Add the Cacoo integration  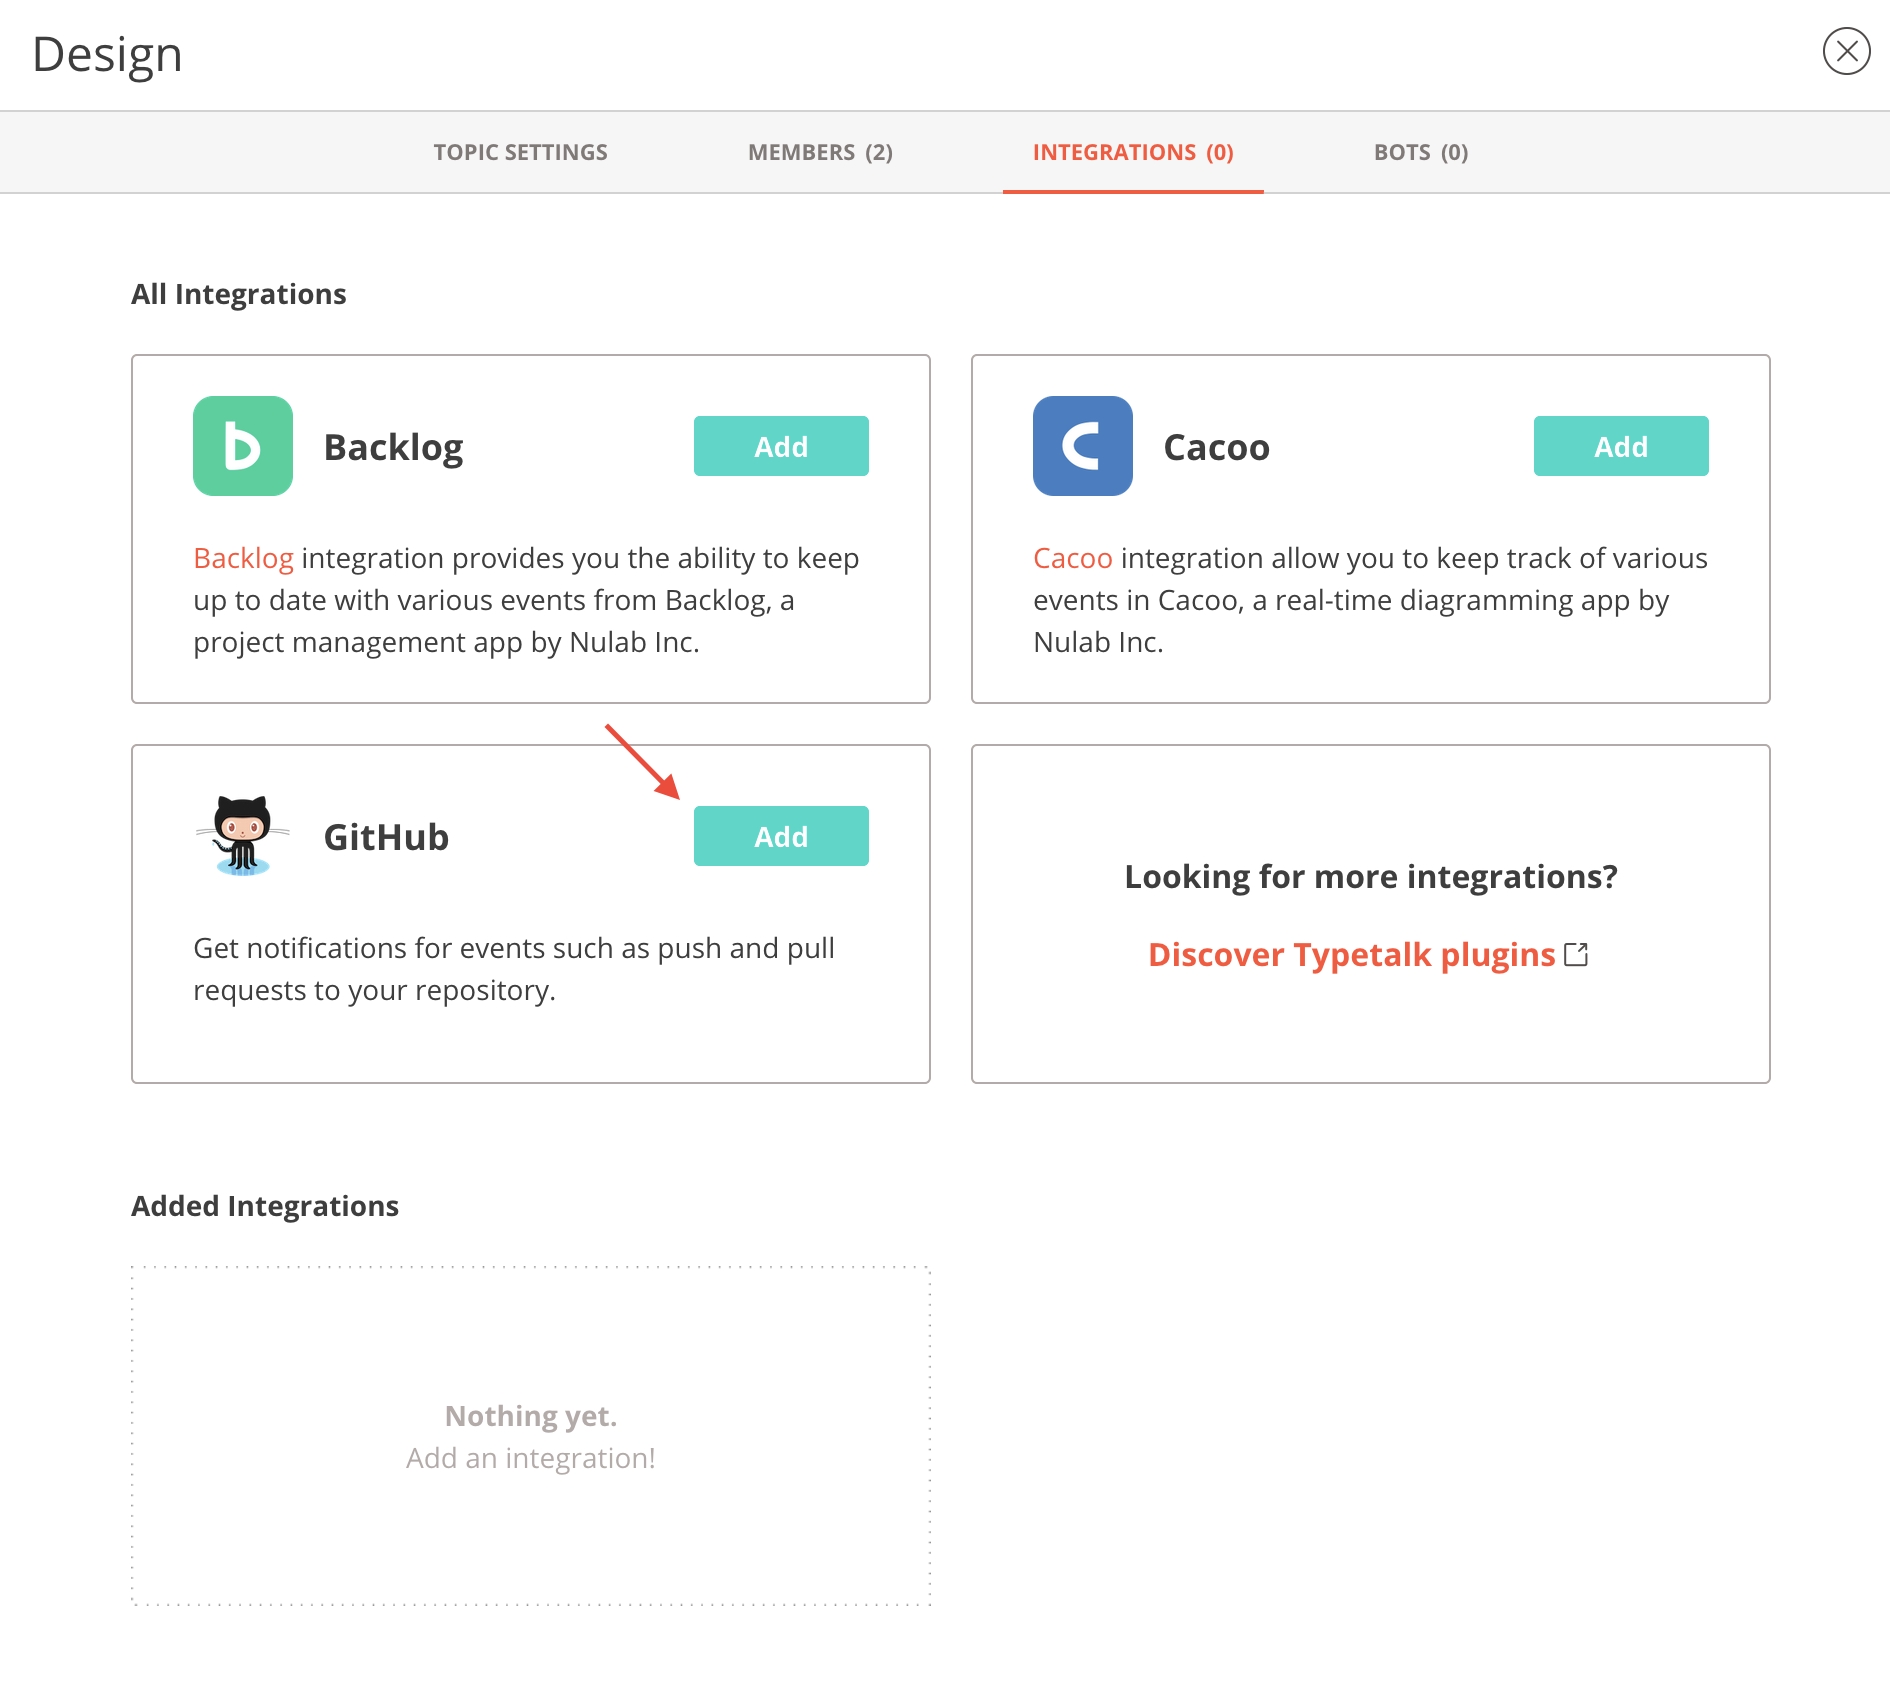pyautogui.click(x=1621, y=446)
